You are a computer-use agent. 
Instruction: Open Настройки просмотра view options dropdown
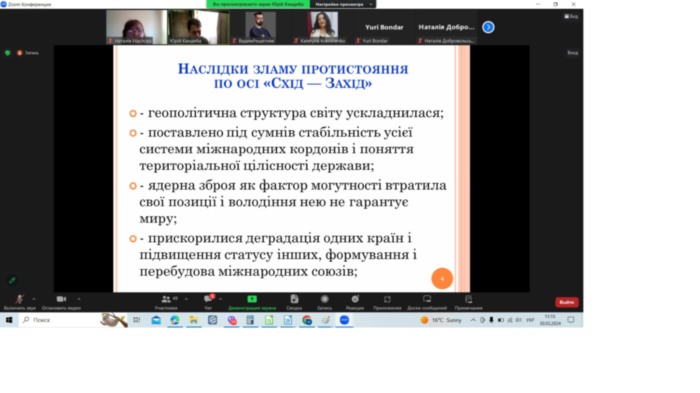click(343, 4)
